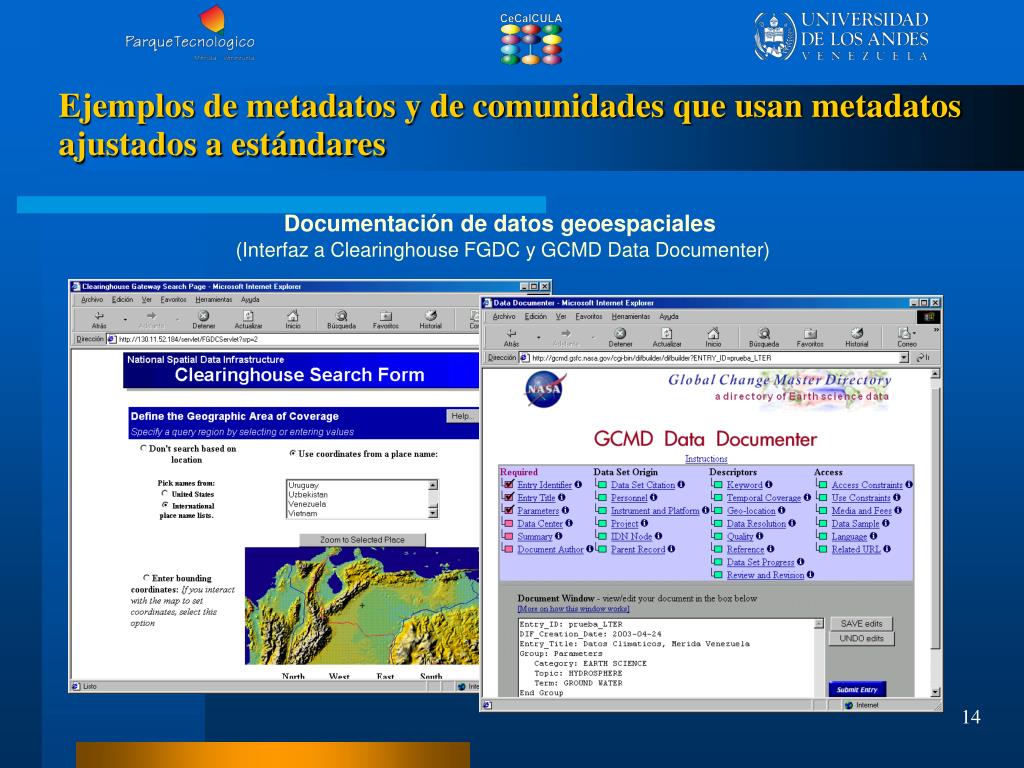Select Enter bounding coordinates option

click(x=146, y=577)
